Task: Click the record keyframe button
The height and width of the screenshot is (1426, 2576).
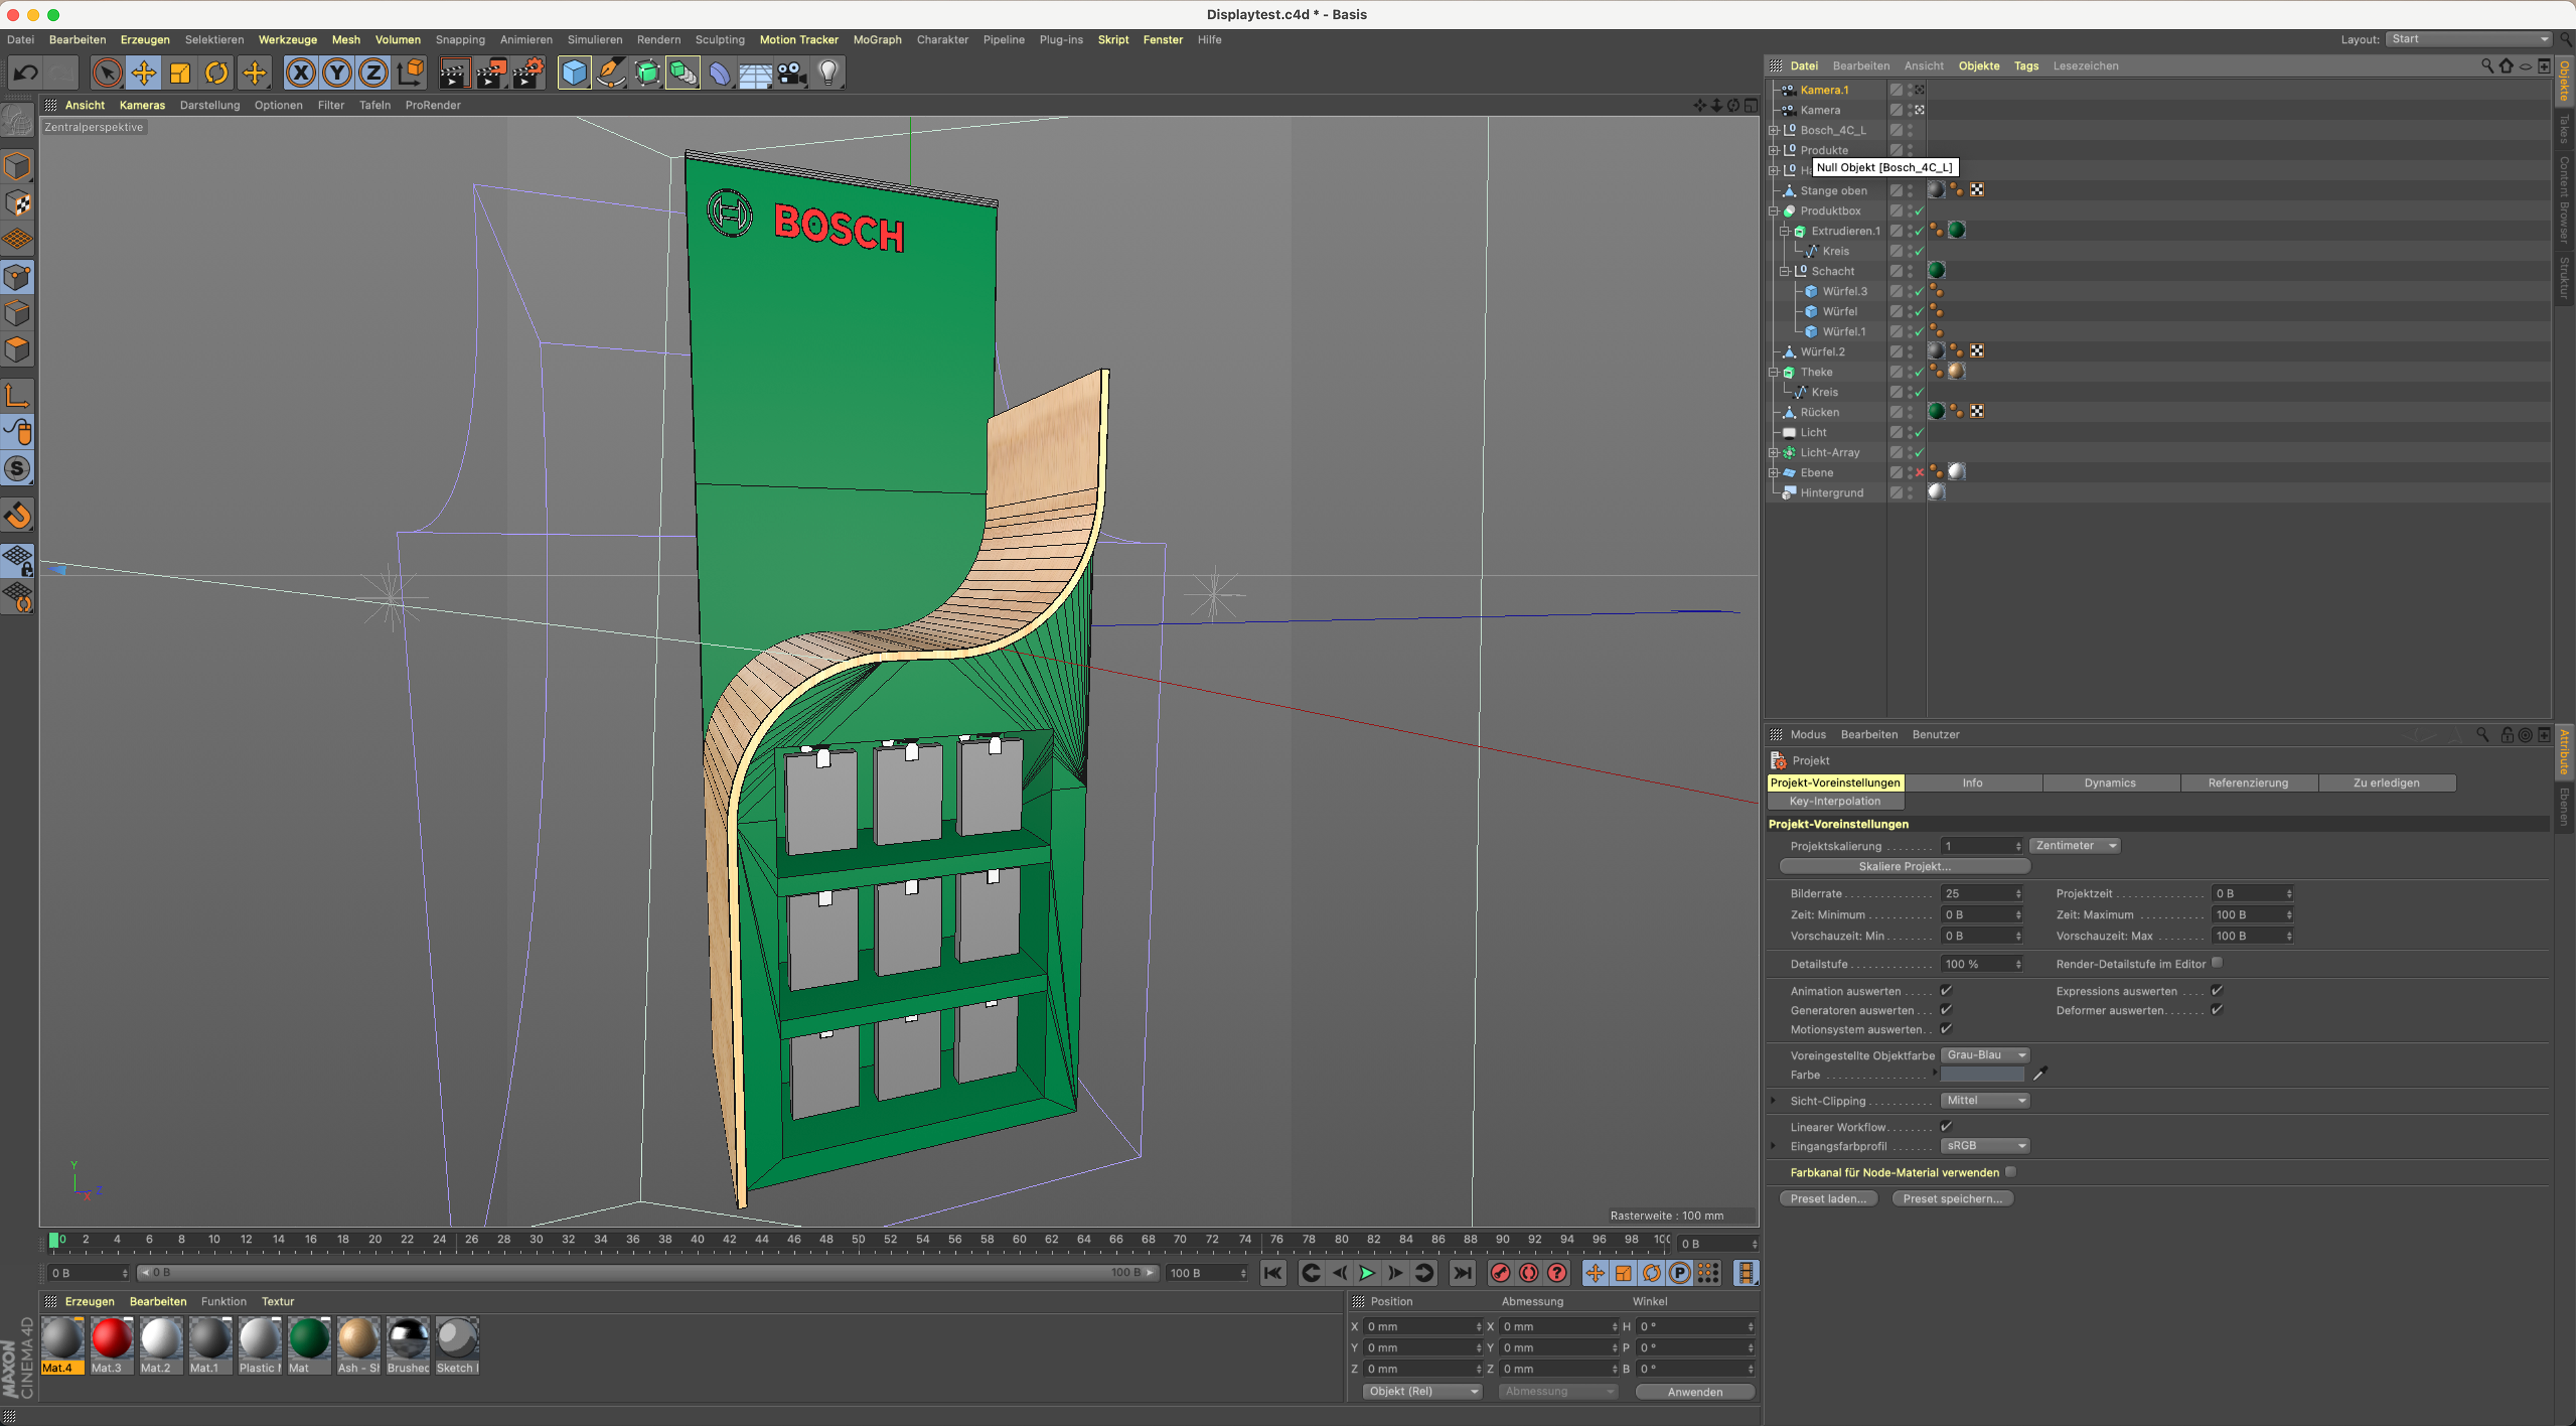Action: (1500, 1273)
